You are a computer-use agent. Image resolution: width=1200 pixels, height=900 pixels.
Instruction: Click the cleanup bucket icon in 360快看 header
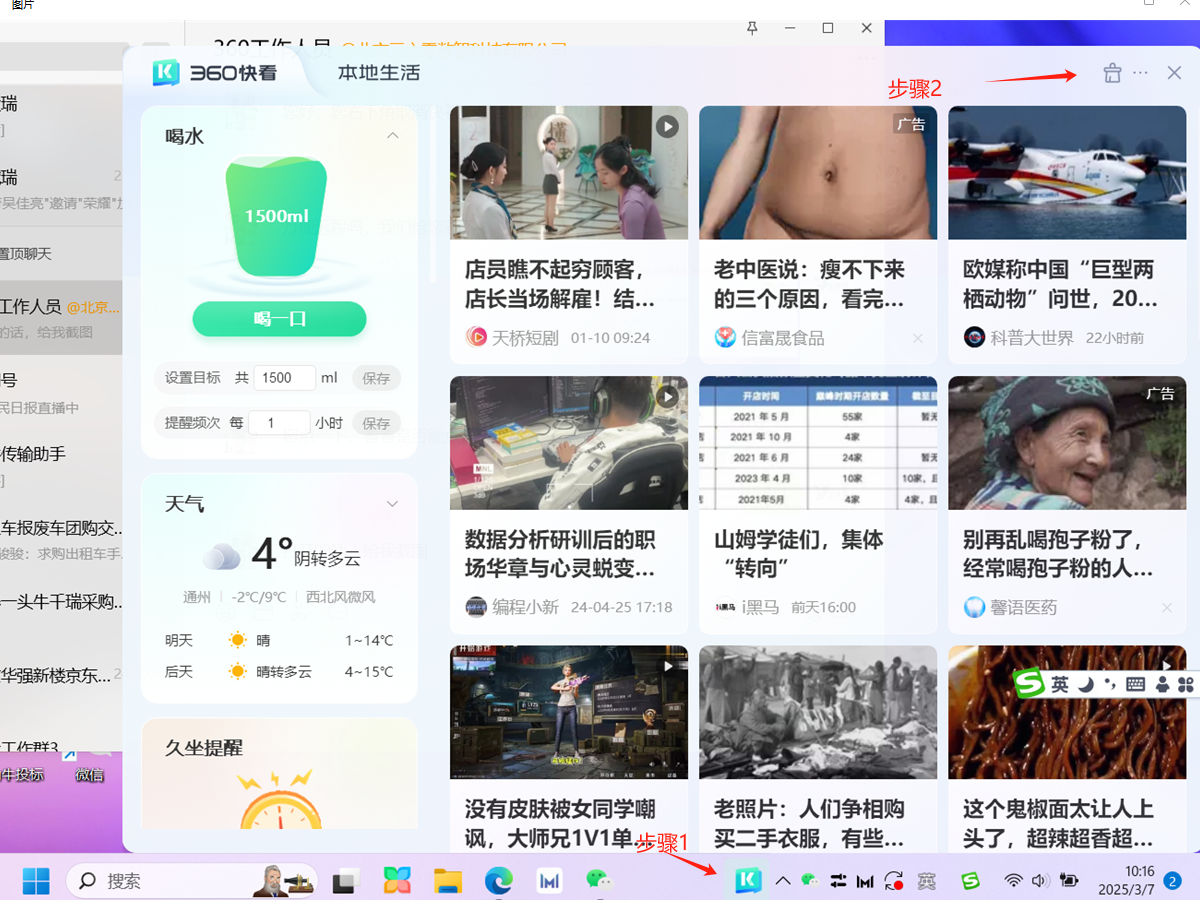1112,73
